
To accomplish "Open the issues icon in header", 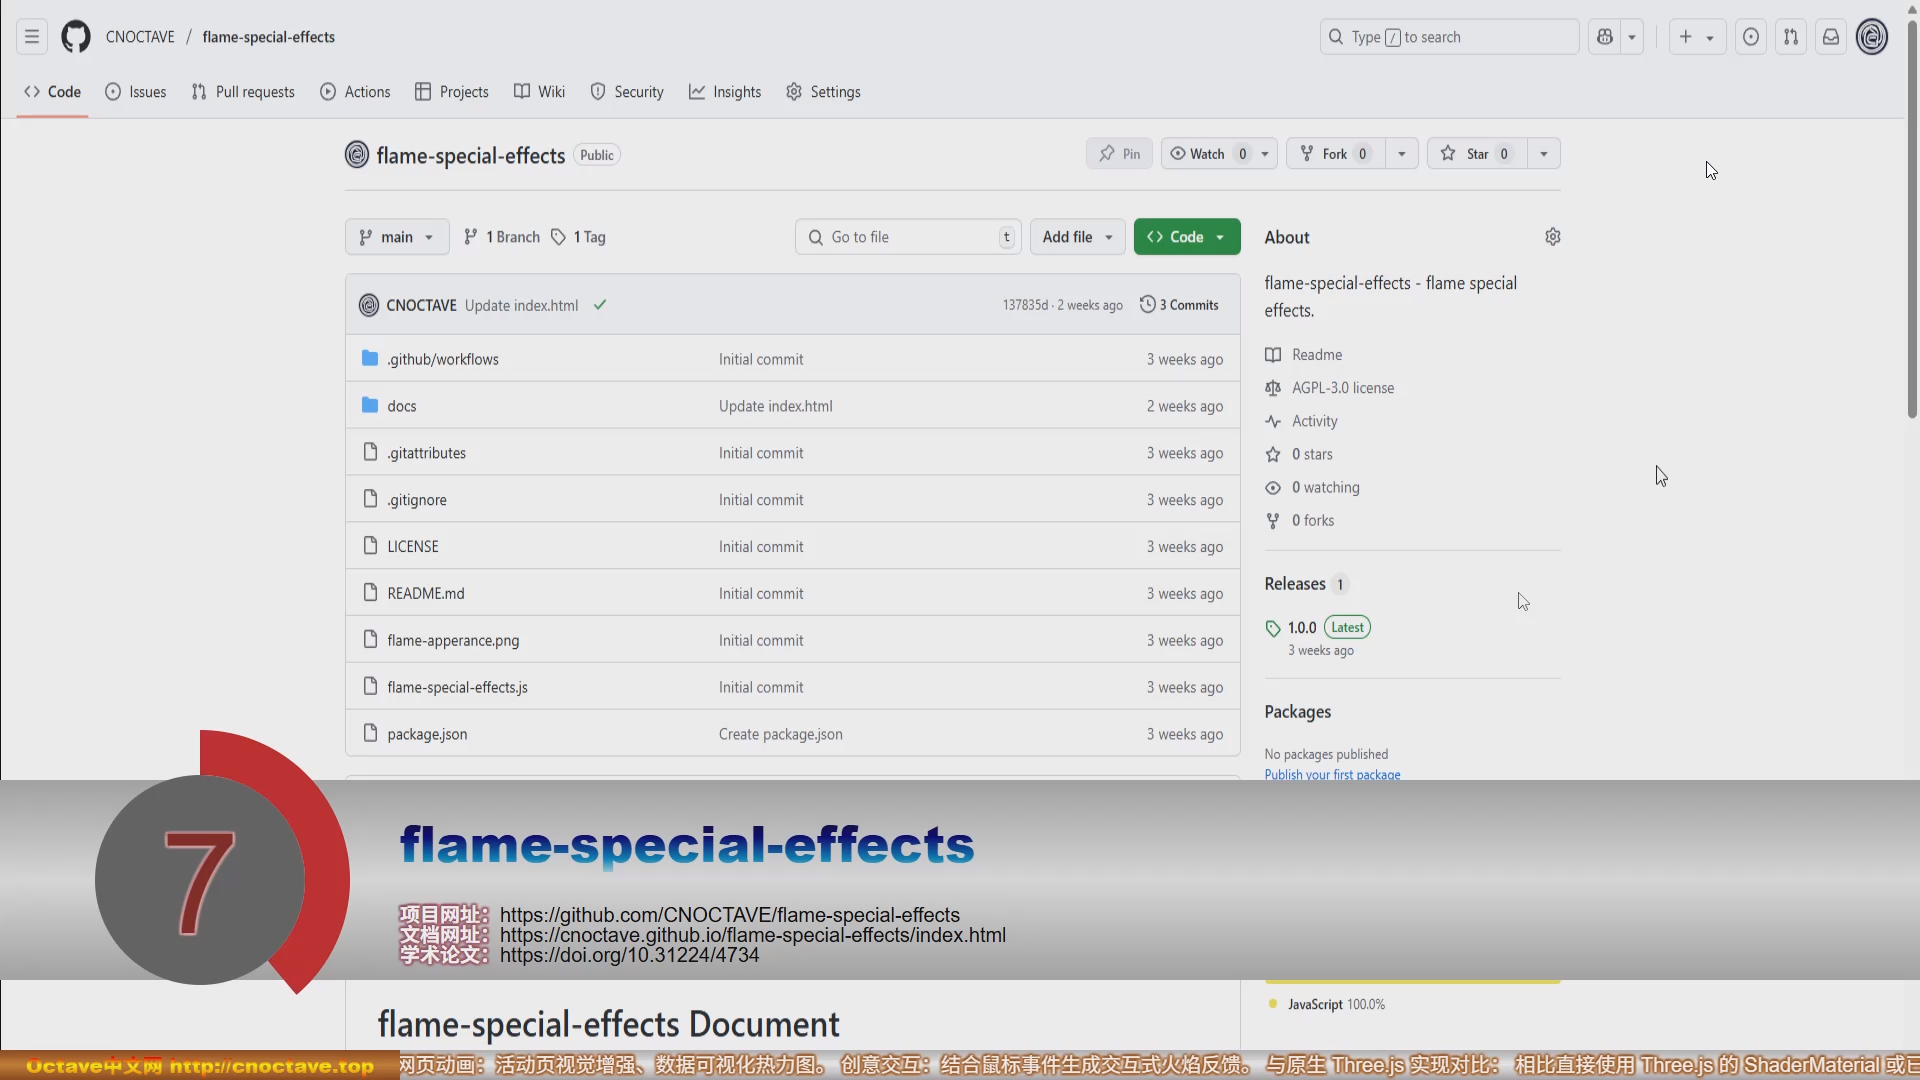I will (1751, 37).
